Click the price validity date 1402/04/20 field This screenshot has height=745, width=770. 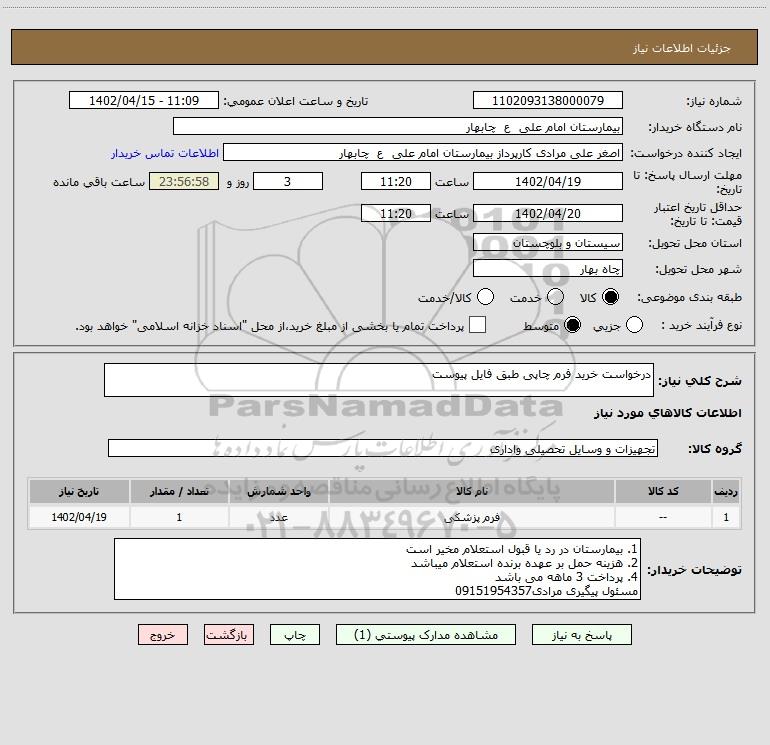(548, 214)
